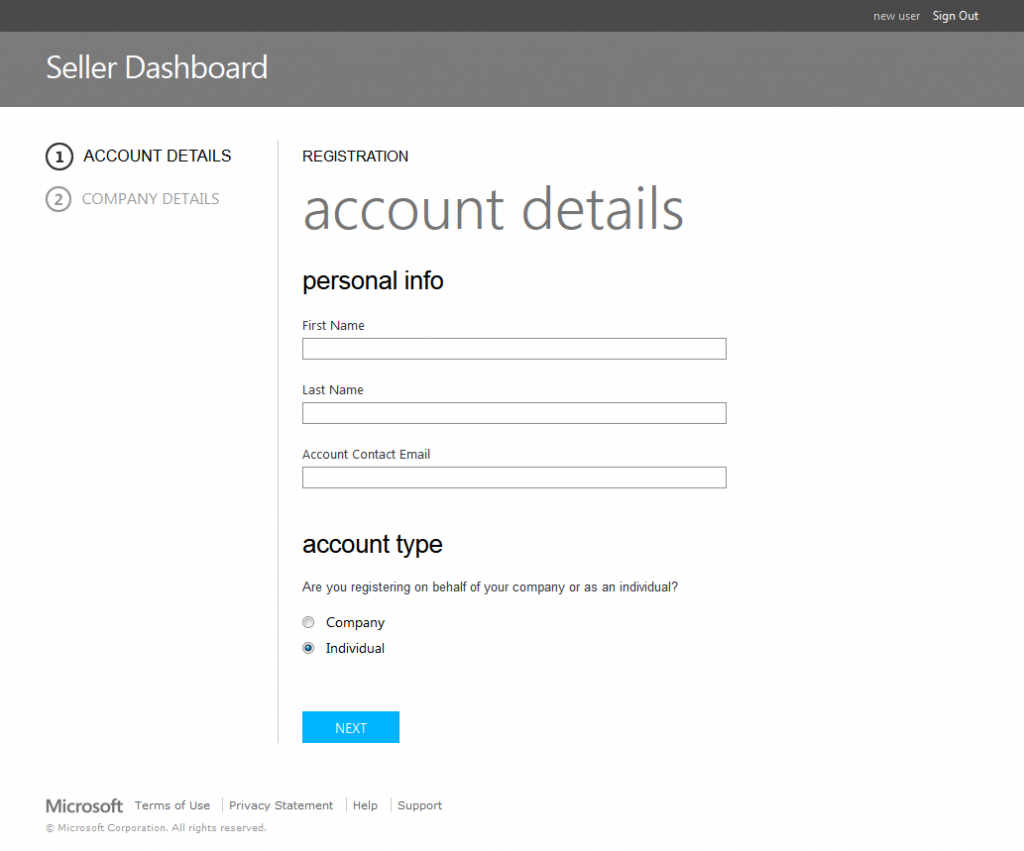Open the Privacy Statement link

[281, 805]
